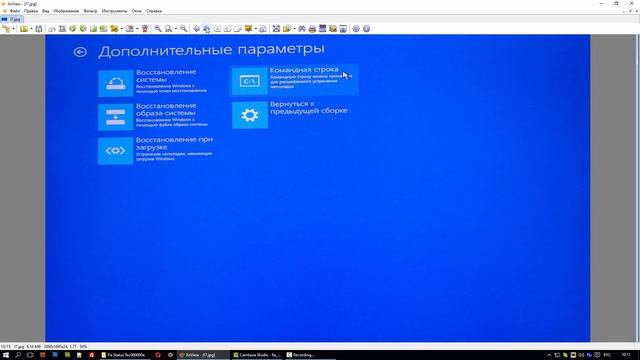Click the blue info About icon
The image size is (640, 360).
(367, 29)
